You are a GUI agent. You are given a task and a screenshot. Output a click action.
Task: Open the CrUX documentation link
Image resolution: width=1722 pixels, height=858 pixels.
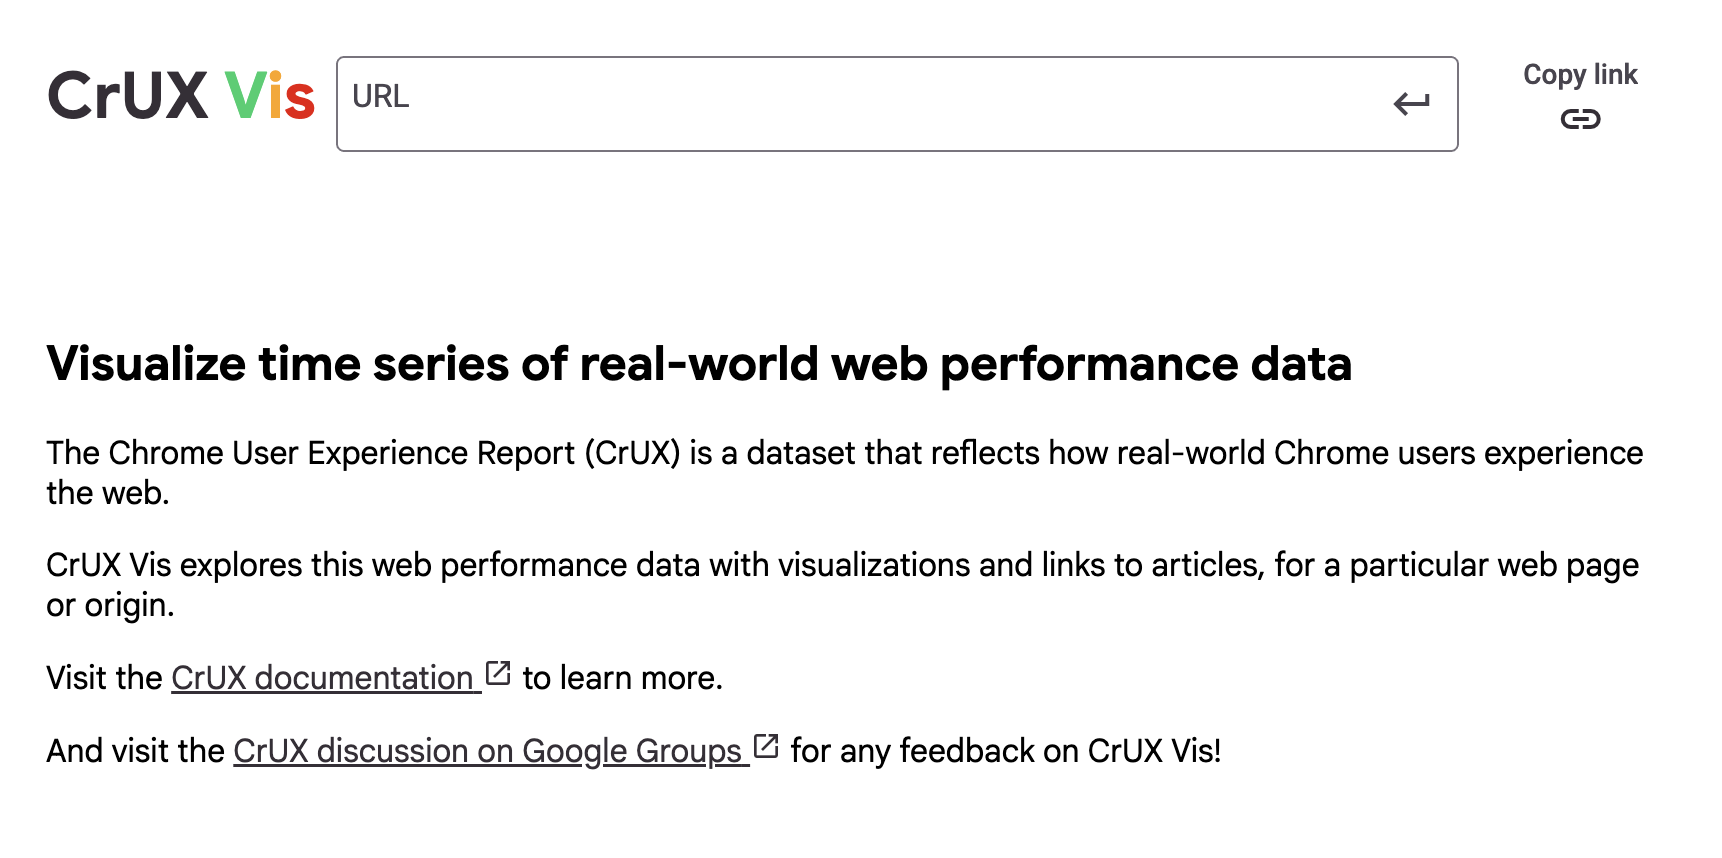pyautogui.click(x=321, y=678)
